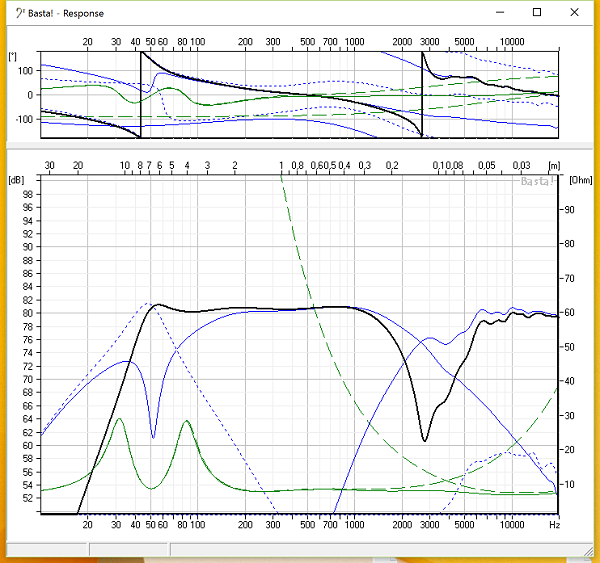600x563 pixels.
Task: Click the leftmost status bar panel
Action: click(x=47, y=549)
